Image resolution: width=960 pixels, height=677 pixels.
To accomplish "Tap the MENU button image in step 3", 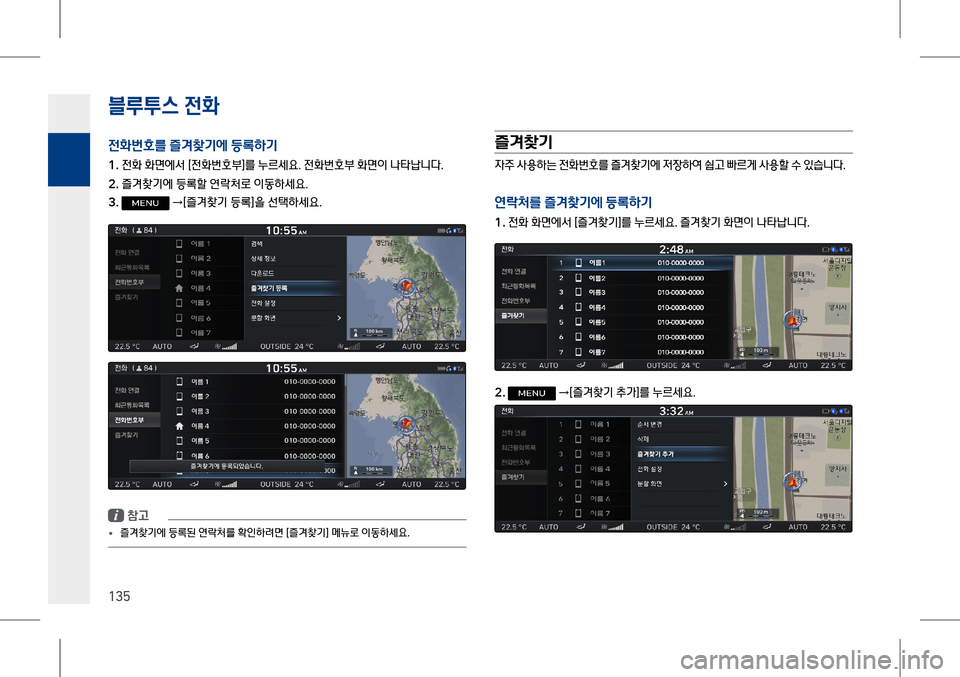I will point(145,203).
